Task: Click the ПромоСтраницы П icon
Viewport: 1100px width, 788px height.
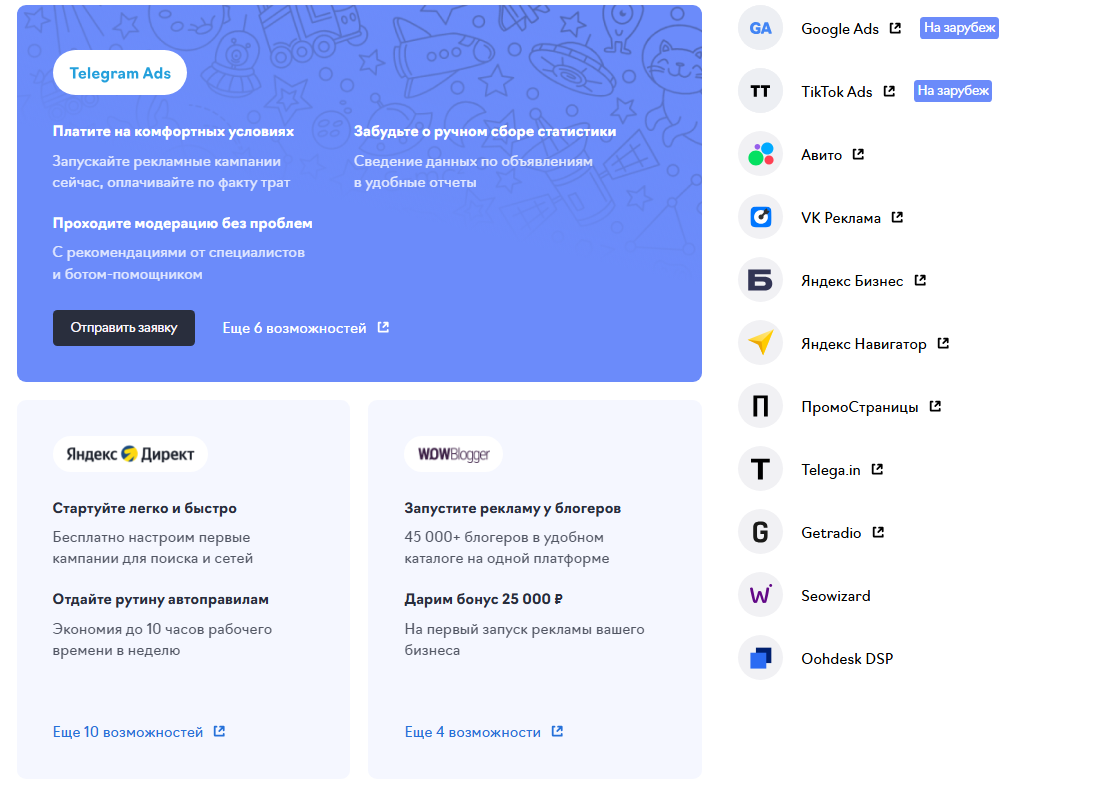Action: coord(760,406)
